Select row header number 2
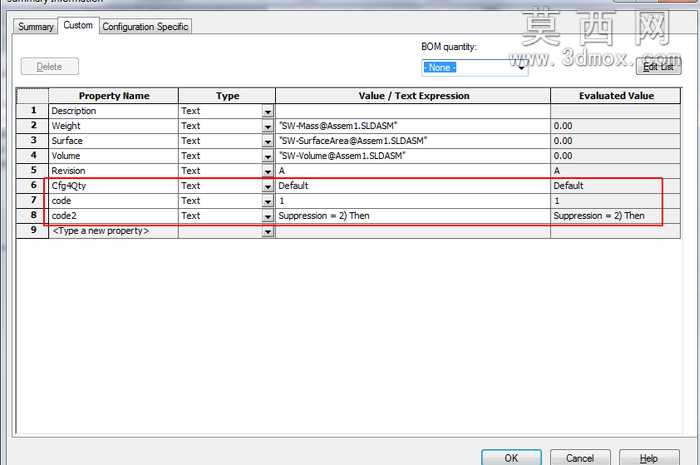This screenshot has height=465, width=700. (x=33, y=126)
